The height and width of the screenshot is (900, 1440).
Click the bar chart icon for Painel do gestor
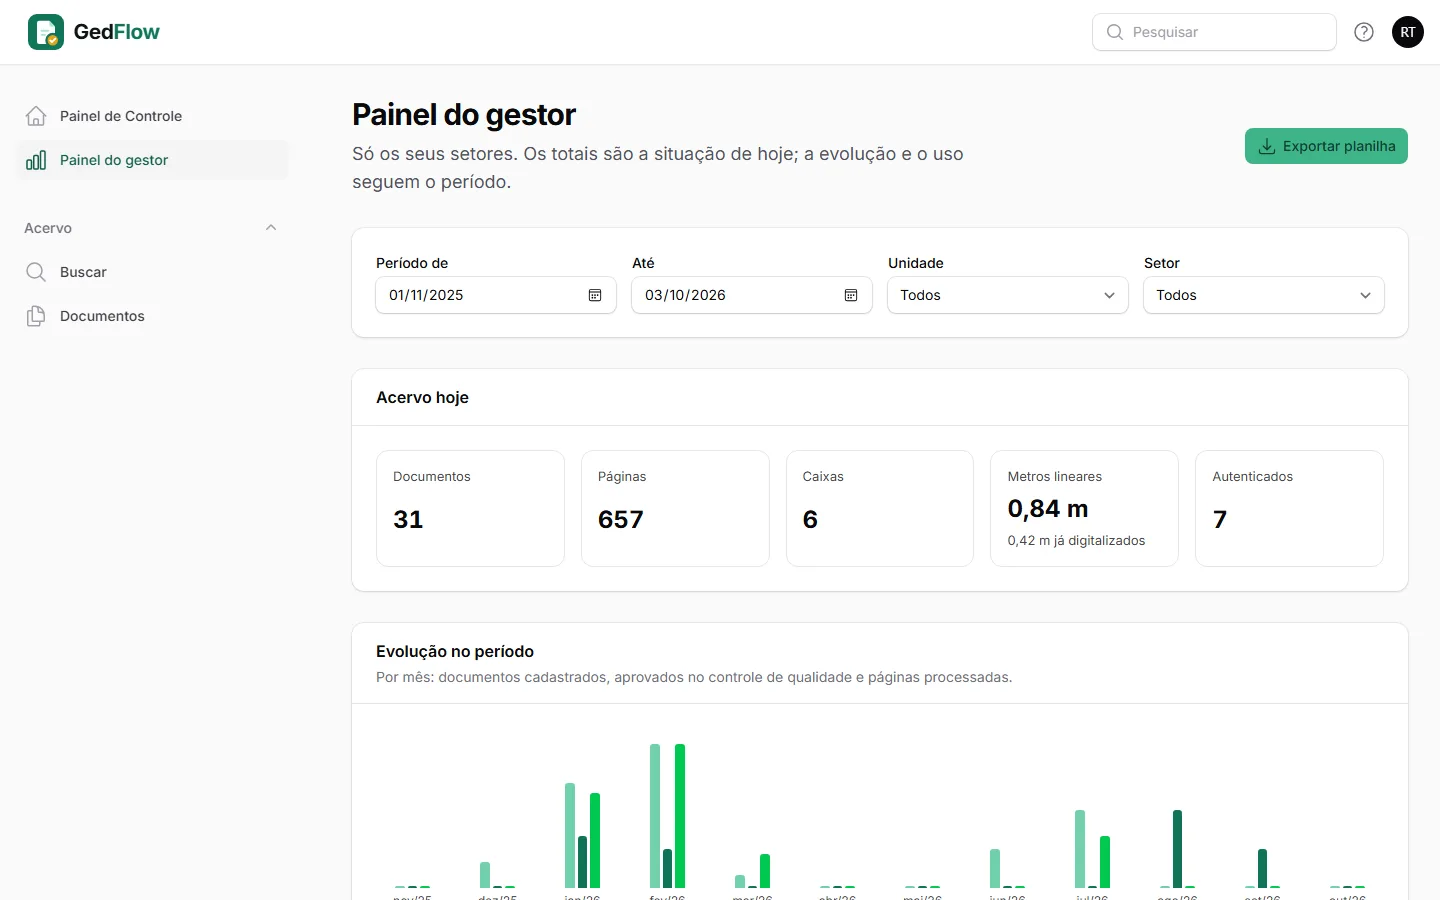click(x=36, y=160)
